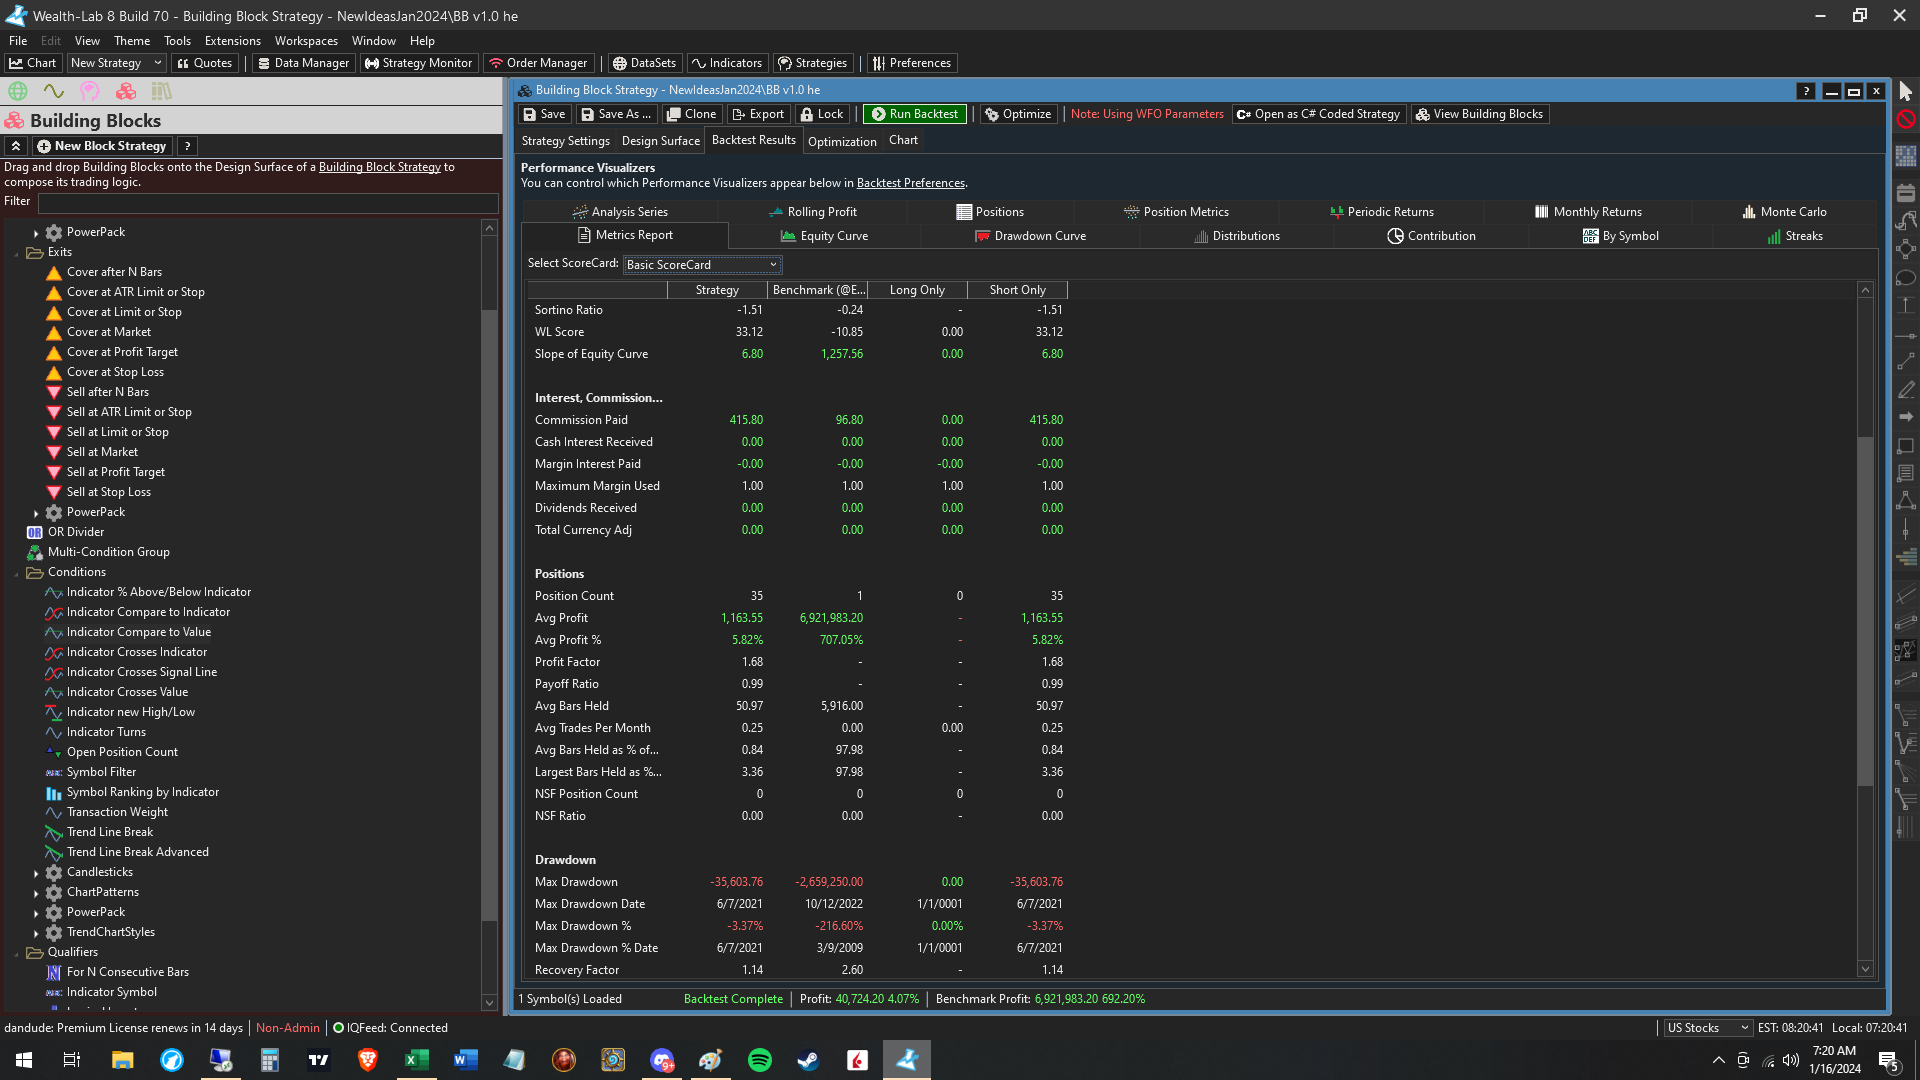Image resolution: width=1920 pixels, height=1080 pixels.
Task: Open the Optimize tool in toolbar
Action: [1017, 114]
